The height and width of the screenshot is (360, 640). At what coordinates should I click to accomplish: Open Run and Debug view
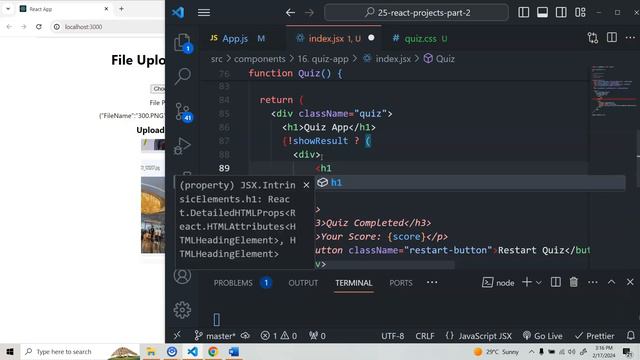(x=182, y=146)
